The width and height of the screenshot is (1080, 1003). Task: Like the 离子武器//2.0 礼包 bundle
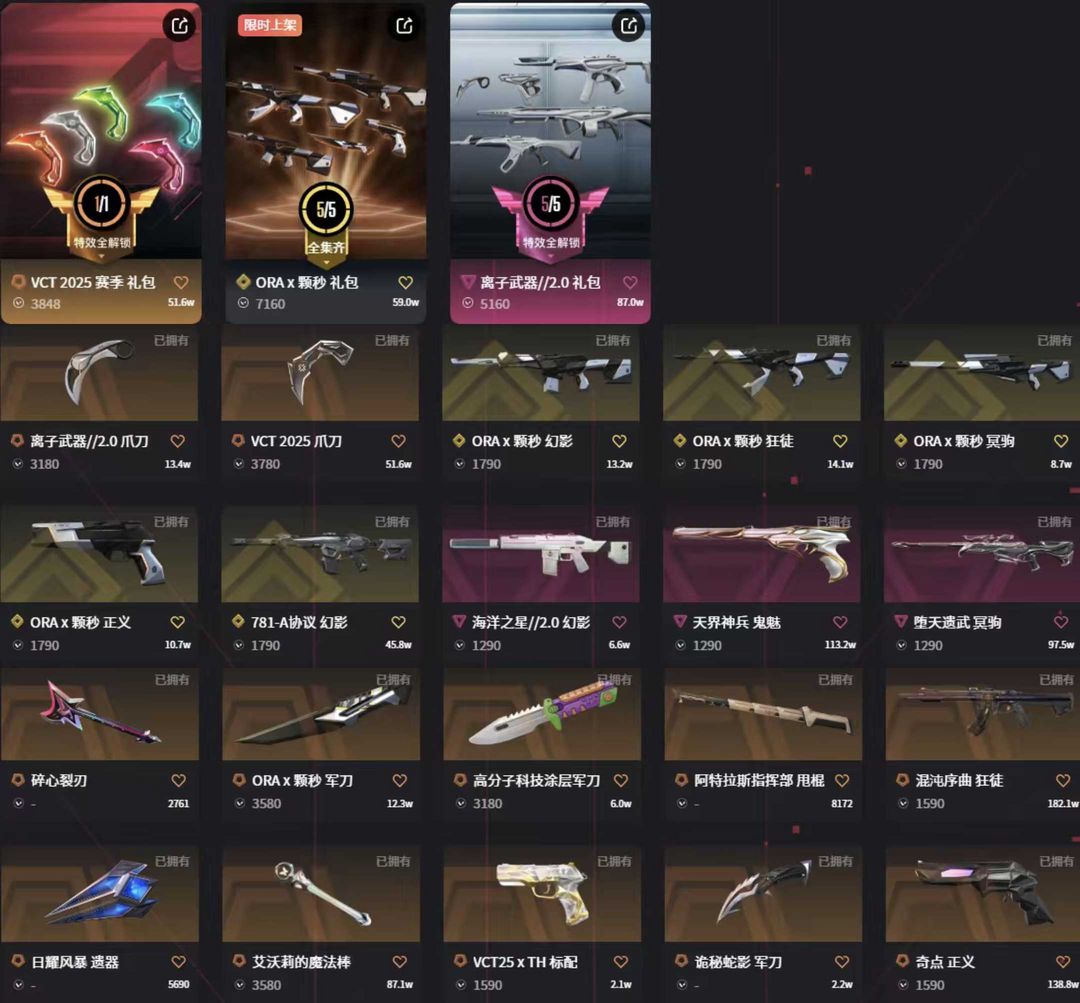[630, 282]
